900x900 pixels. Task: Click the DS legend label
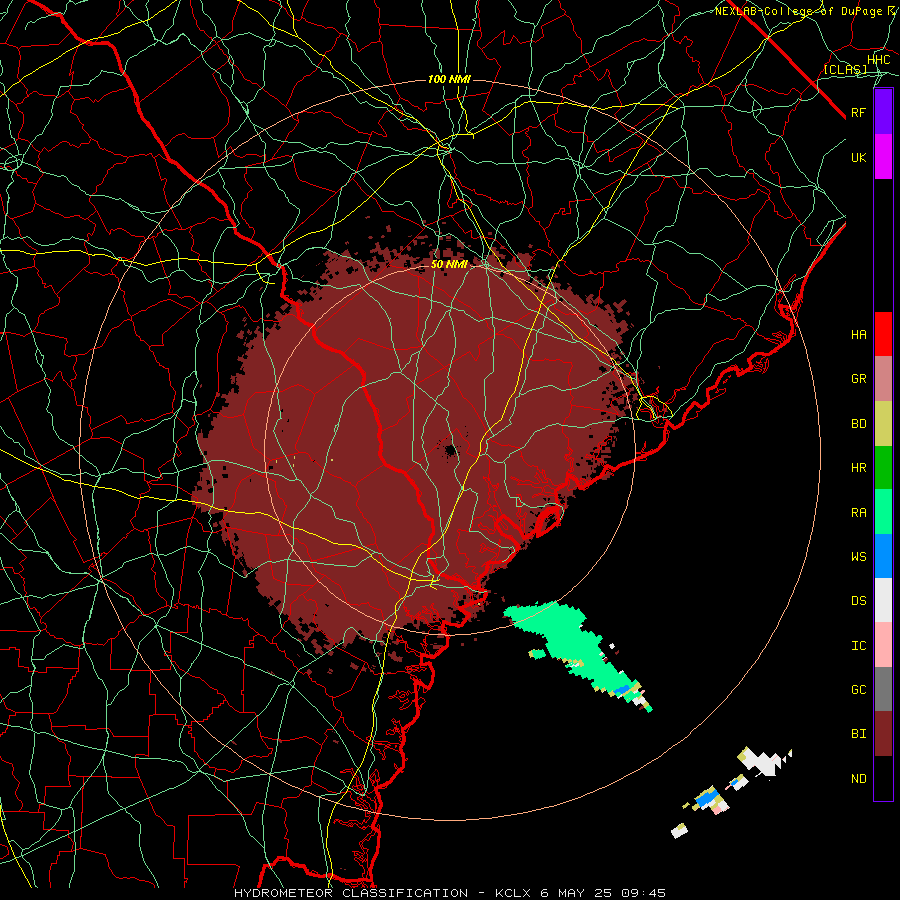[859, 601]
